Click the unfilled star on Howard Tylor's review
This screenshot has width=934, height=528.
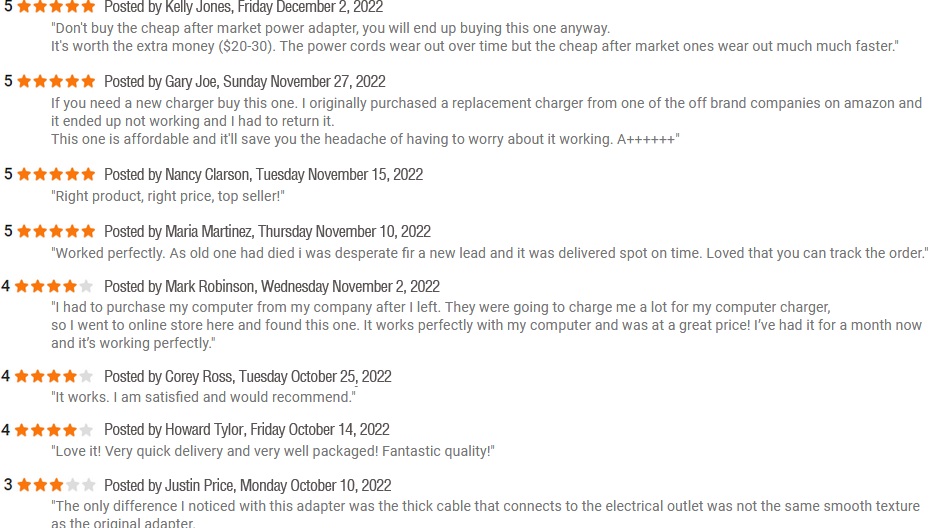coord(86,430)
